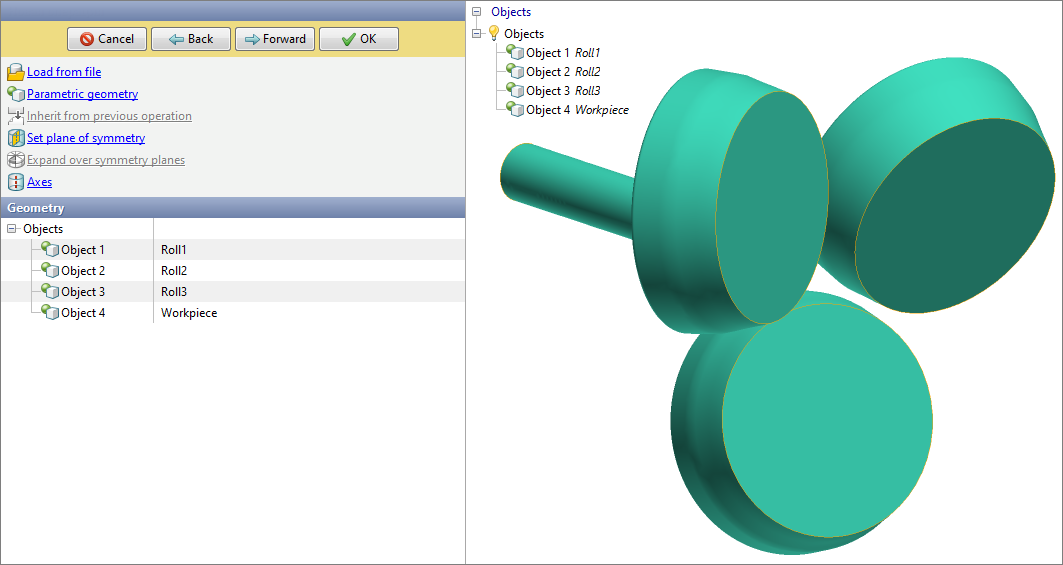Viewport: 1063px width, 565px height.
Task: Click the Parametric geometry icon
Action: tap(15, 94)
